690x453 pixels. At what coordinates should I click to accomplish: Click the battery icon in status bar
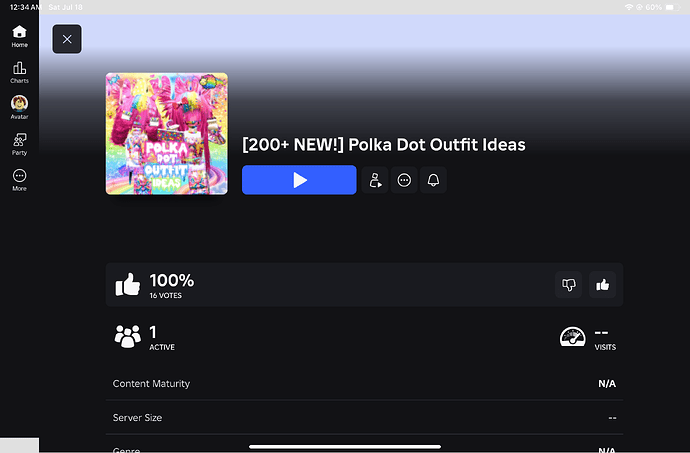[672, 7]
